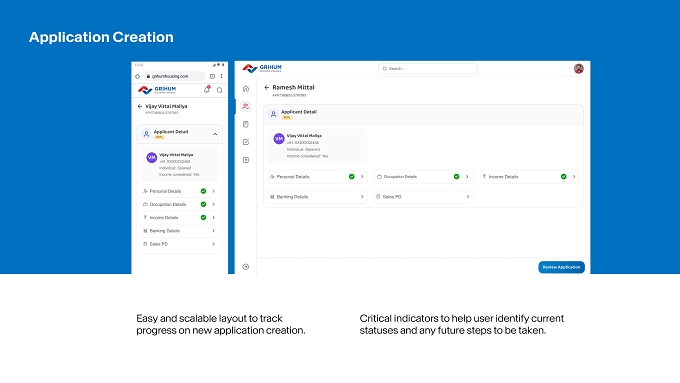
Task: Click the logout icon at sidebar bottom
Action: pos(246,267)
